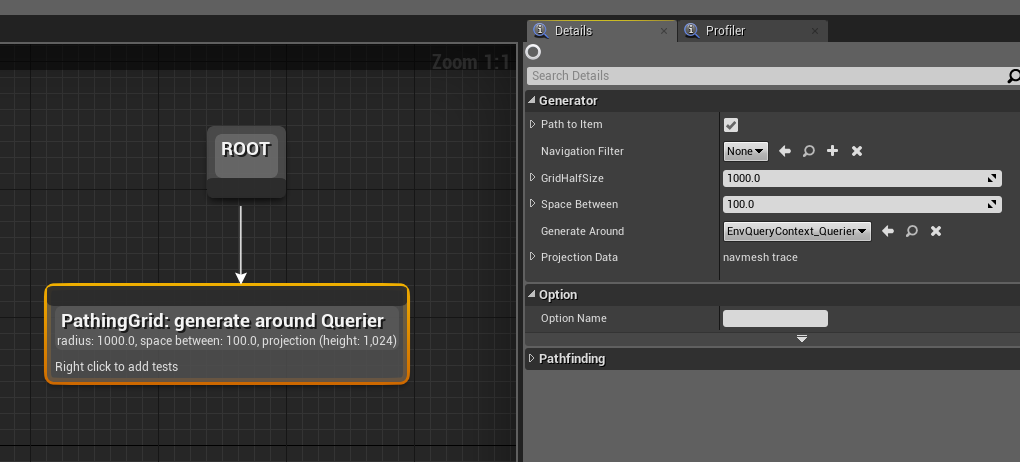The height and width of the screenshot is (462, 1020).
Task: Click the Space Between field corner arrow icon
Action: [992, 204]
